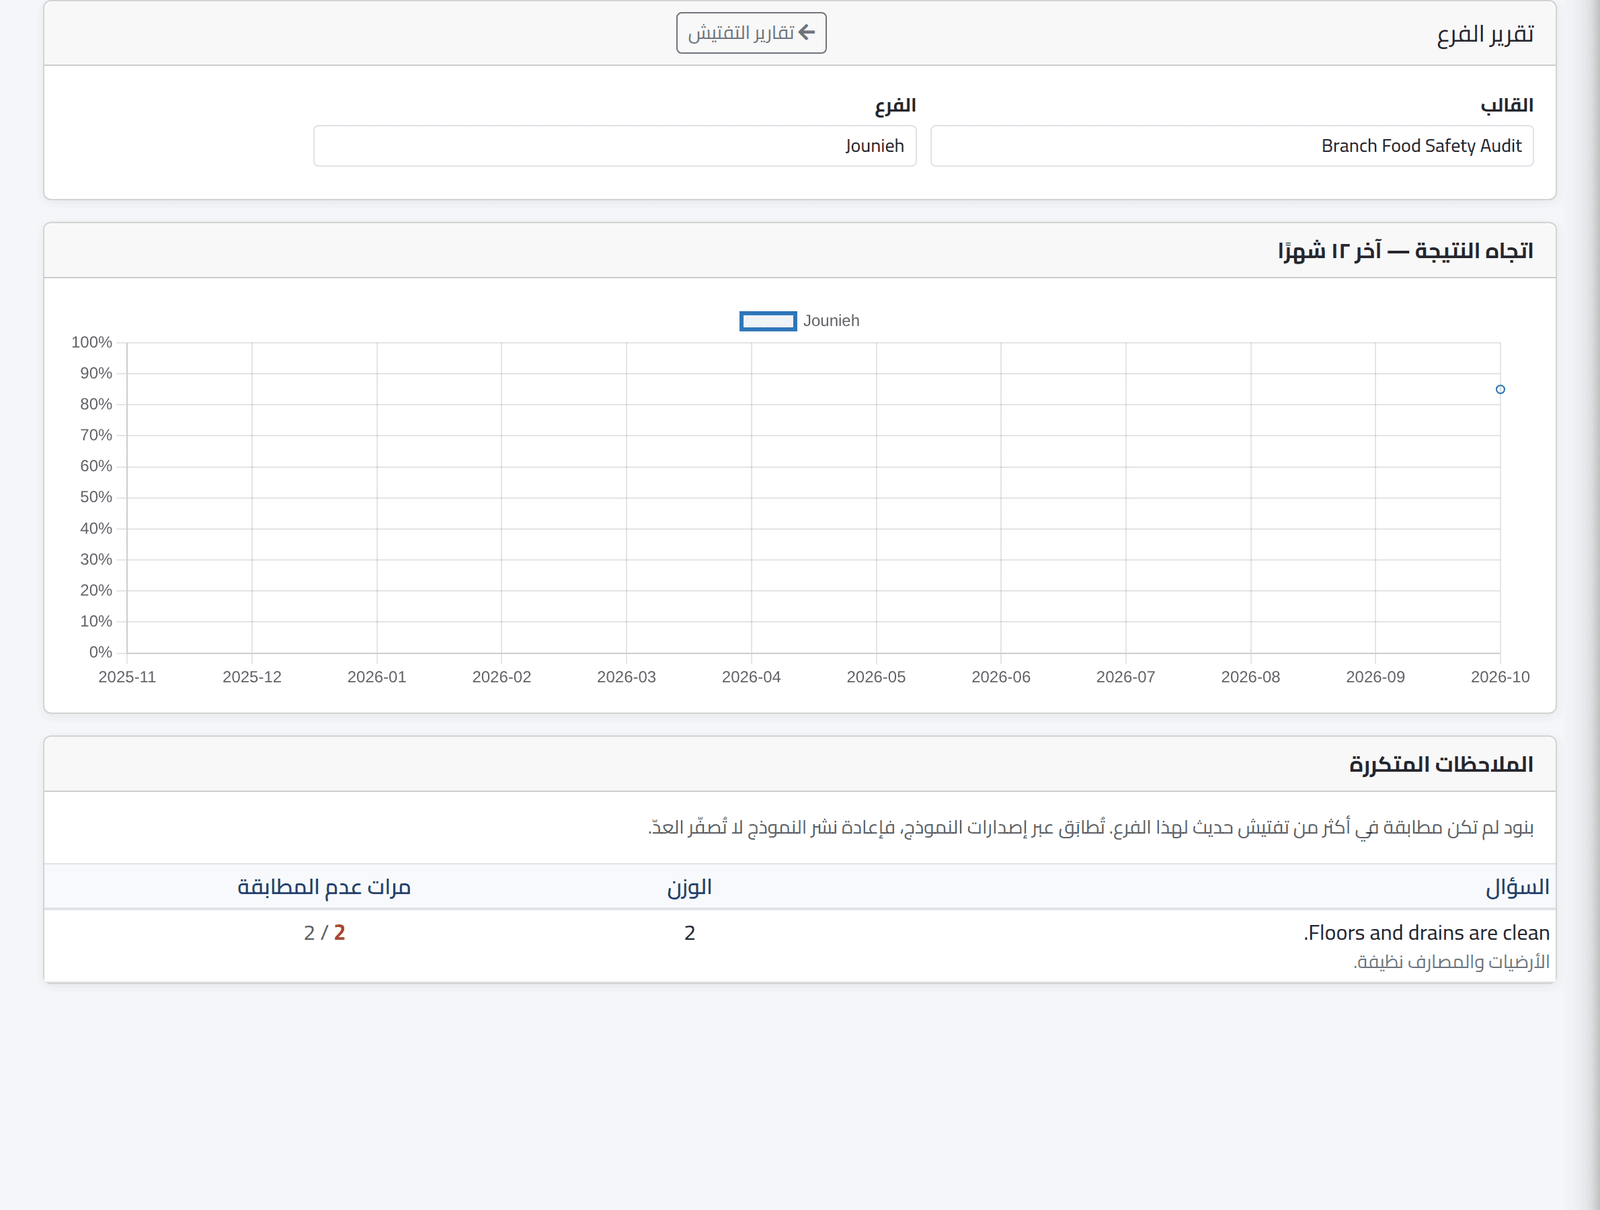Click the 2026-10 x-axis label

coord(1500,677)
